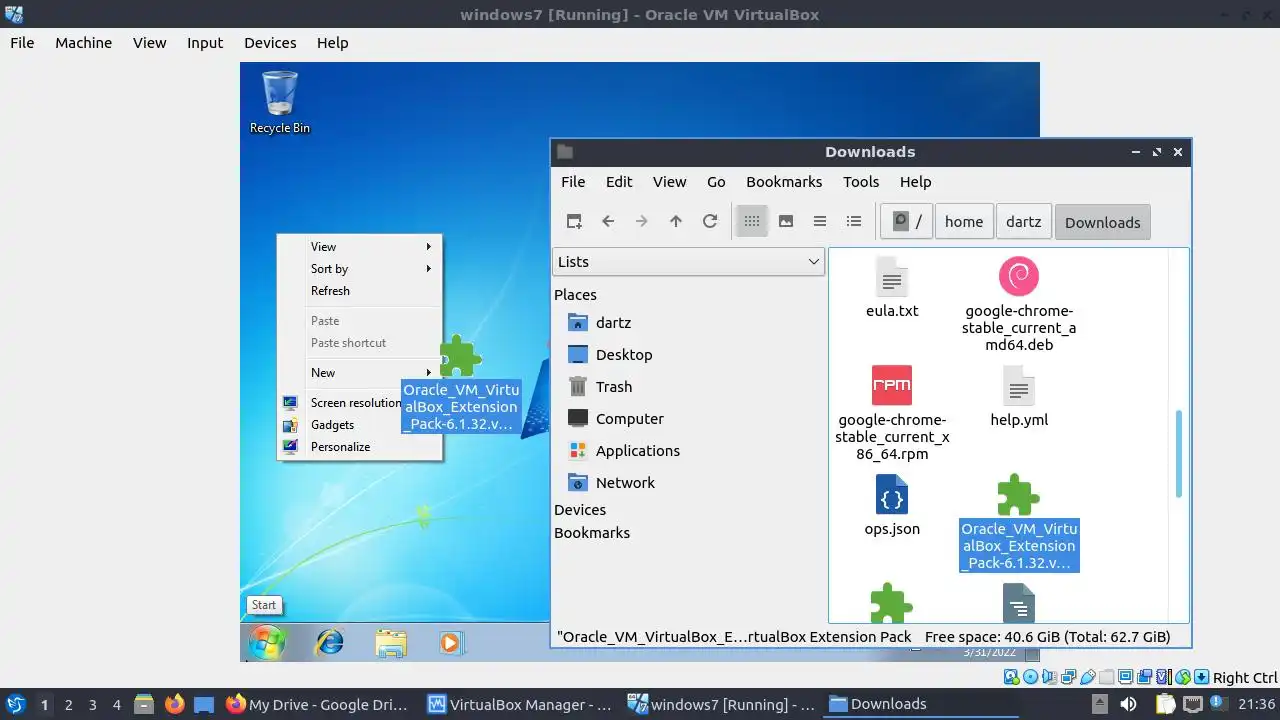Viewport: 1280px width, 720px height.
Task: Open View menu in Downloads window
Action: [669, 182]
